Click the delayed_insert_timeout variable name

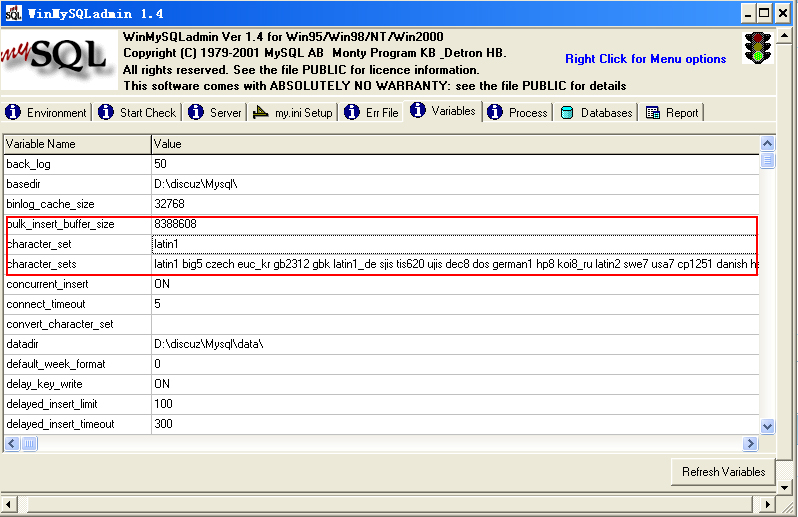[61, 424]
